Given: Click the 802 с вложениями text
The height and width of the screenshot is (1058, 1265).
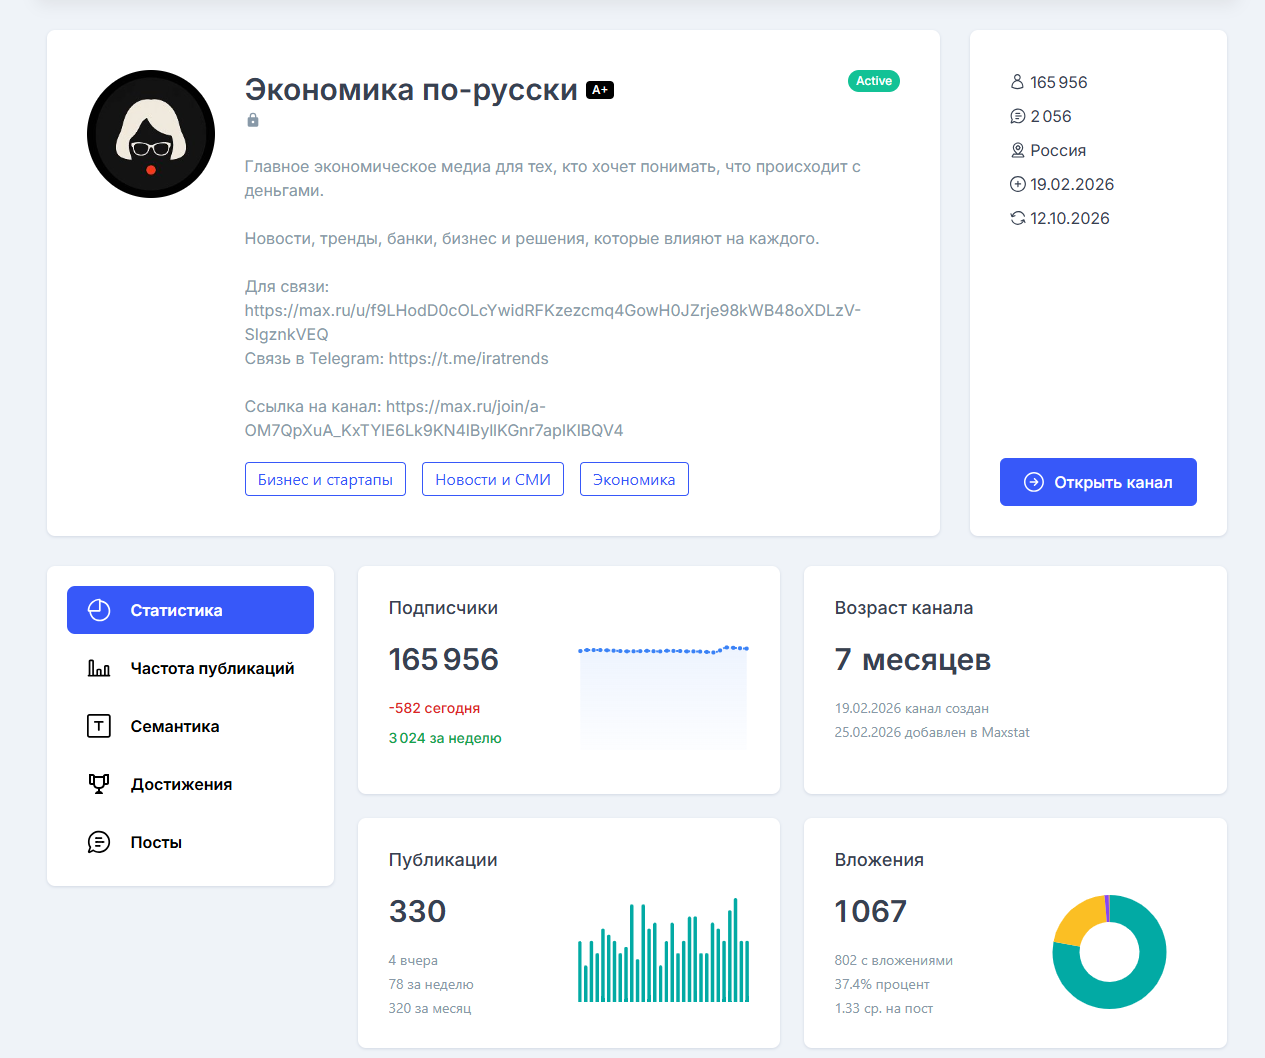Looking at the screenshot, I should point(893,960).
